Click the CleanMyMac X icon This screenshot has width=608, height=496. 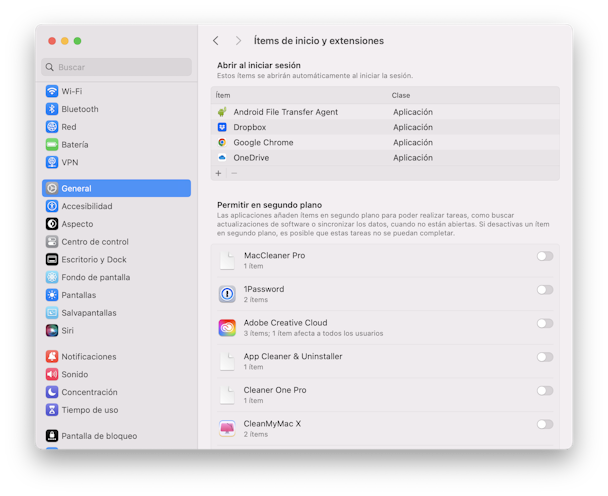[x=227, y=429]
